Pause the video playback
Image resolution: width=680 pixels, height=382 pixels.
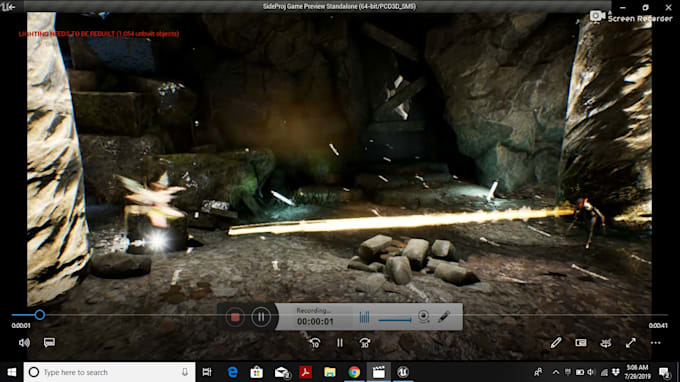tap(340, 343)
